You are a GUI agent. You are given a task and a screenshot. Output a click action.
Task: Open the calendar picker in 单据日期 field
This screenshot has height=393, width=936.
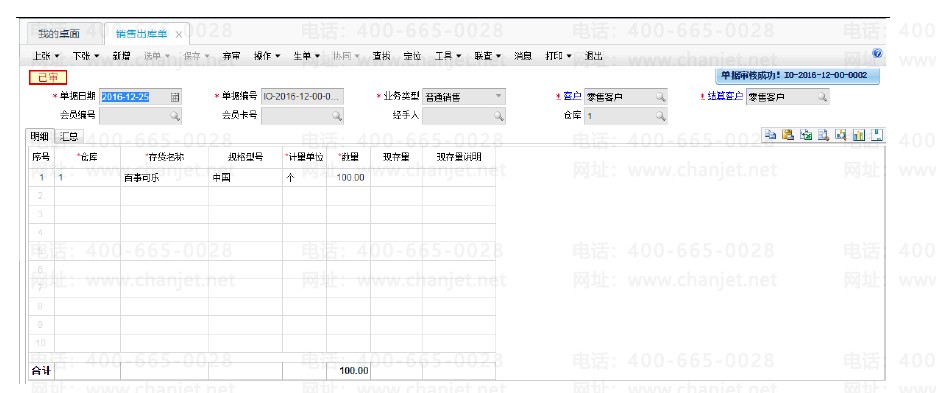pos(175,97)
